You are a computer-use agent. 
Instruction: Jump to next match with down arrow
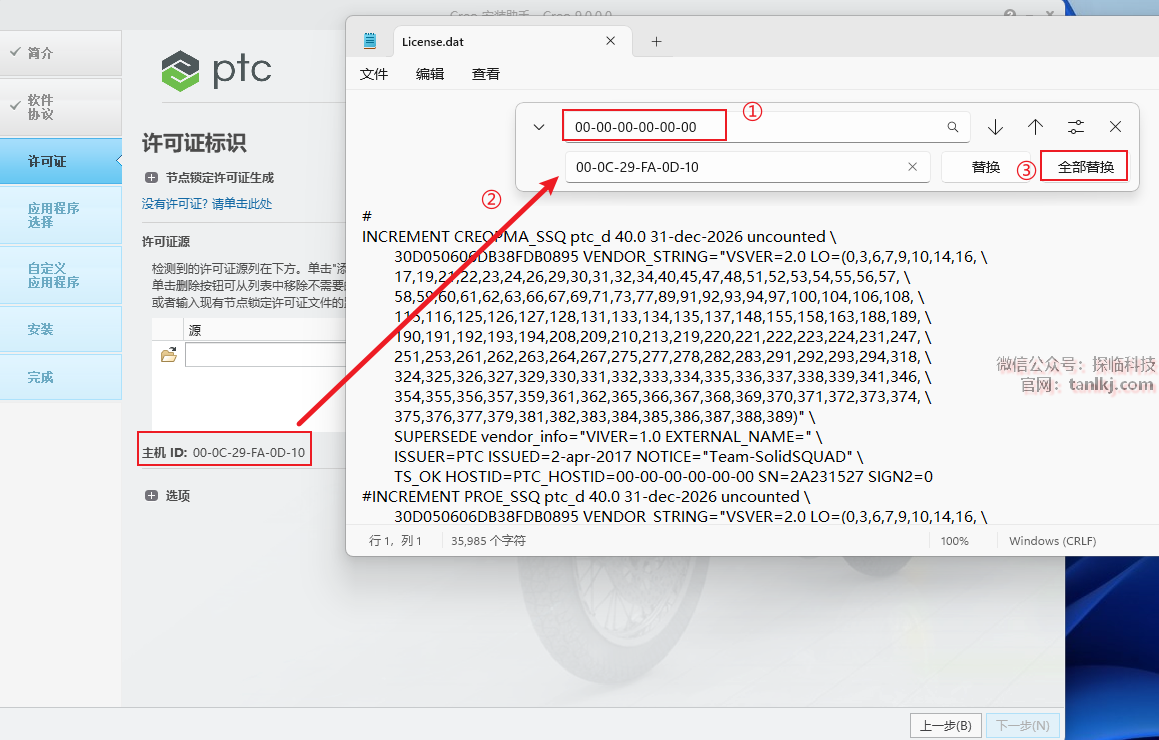(995, 127)
